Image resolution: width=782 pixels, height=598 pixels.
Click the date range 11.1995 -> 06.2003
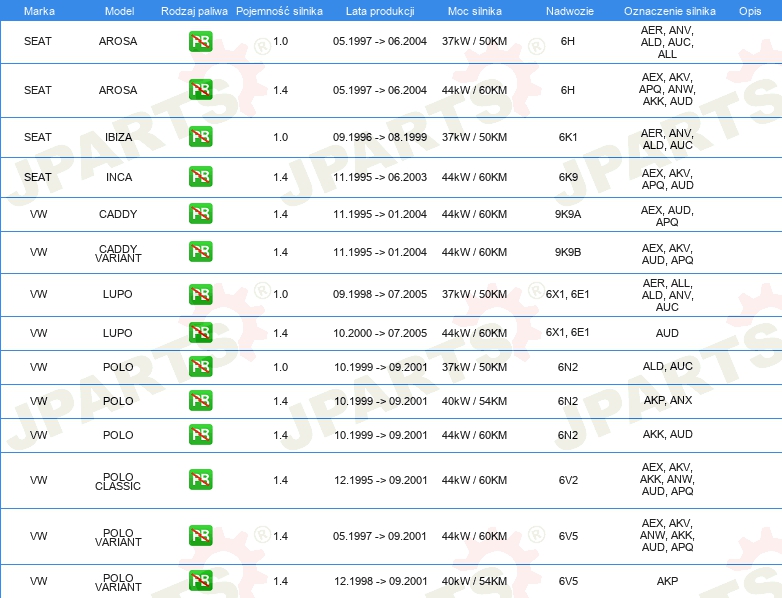[x=380, y=177]
